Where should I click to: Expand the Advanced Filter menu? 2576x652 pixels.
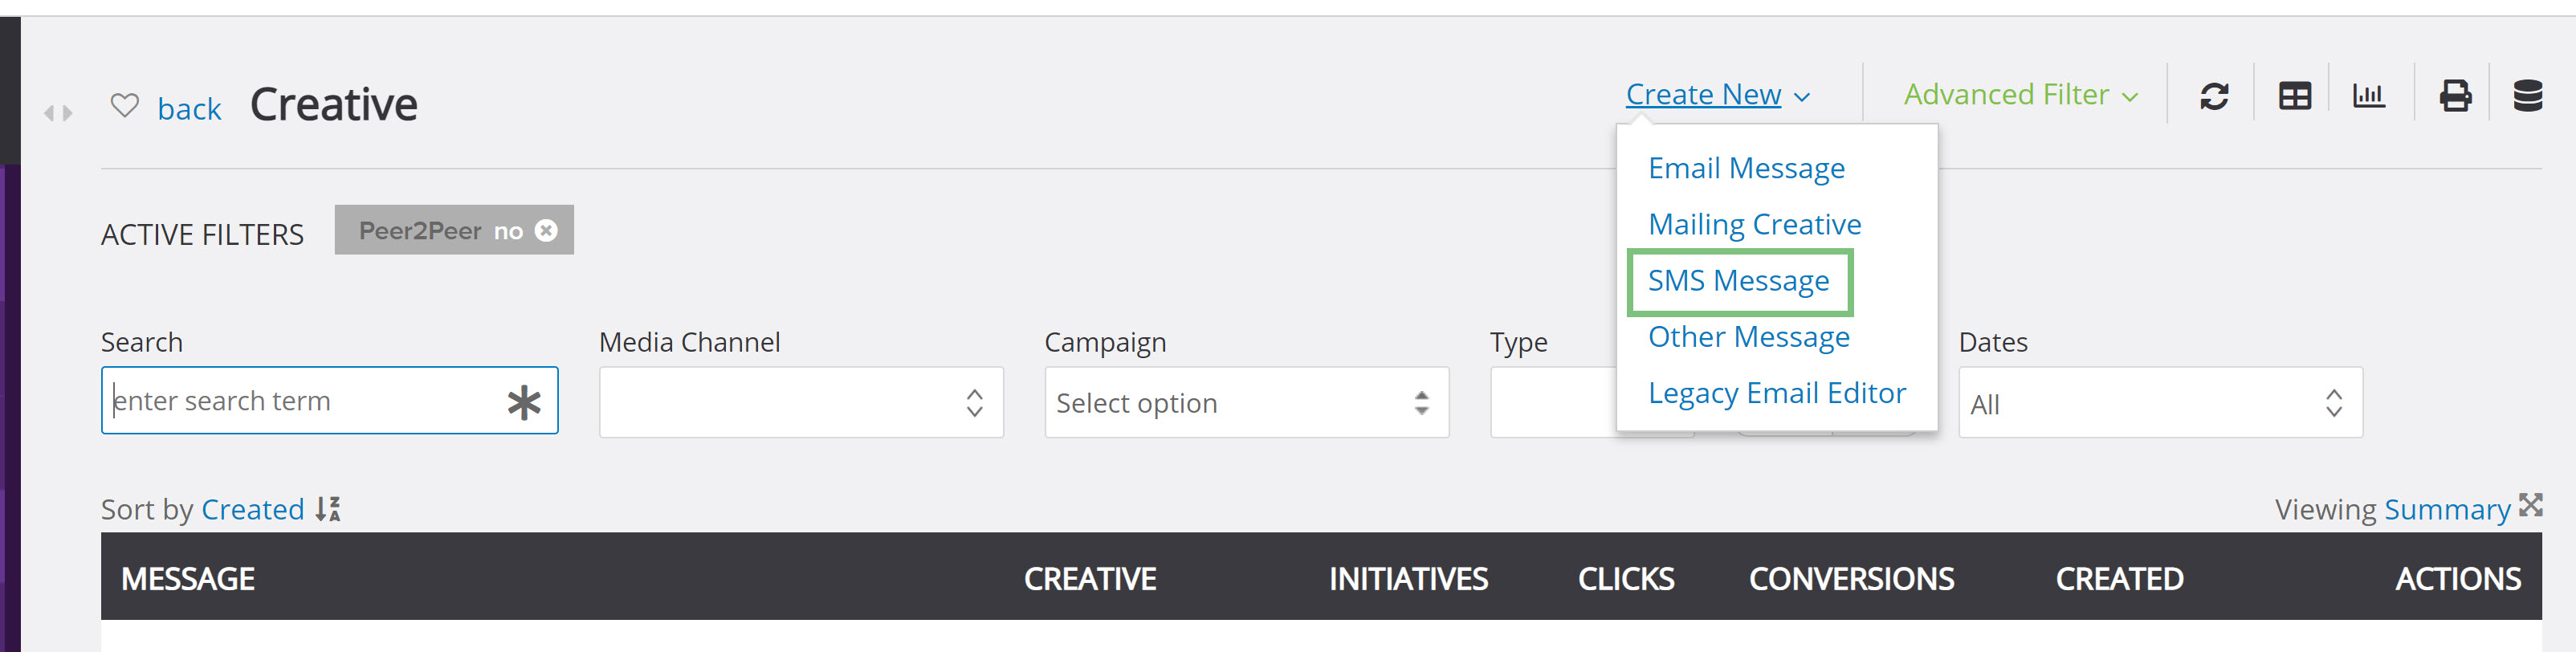click(x=2020, y=94)
